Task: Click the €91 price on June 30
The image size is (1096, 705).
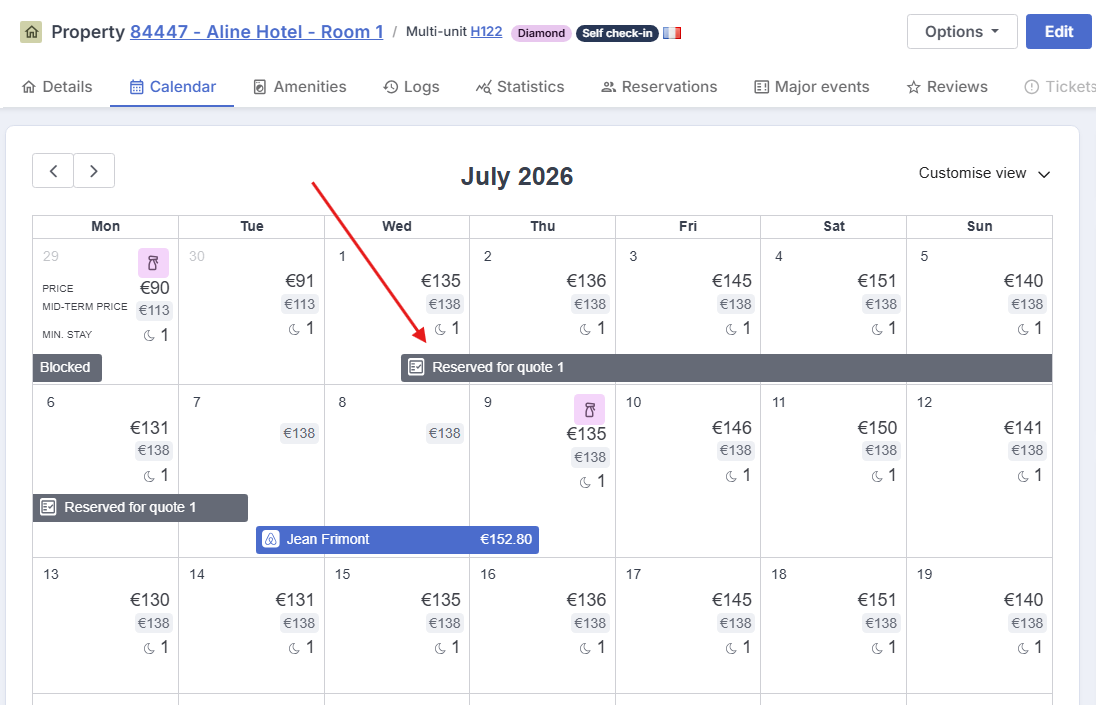Action: pyautogui.click(x=299, y=281)
